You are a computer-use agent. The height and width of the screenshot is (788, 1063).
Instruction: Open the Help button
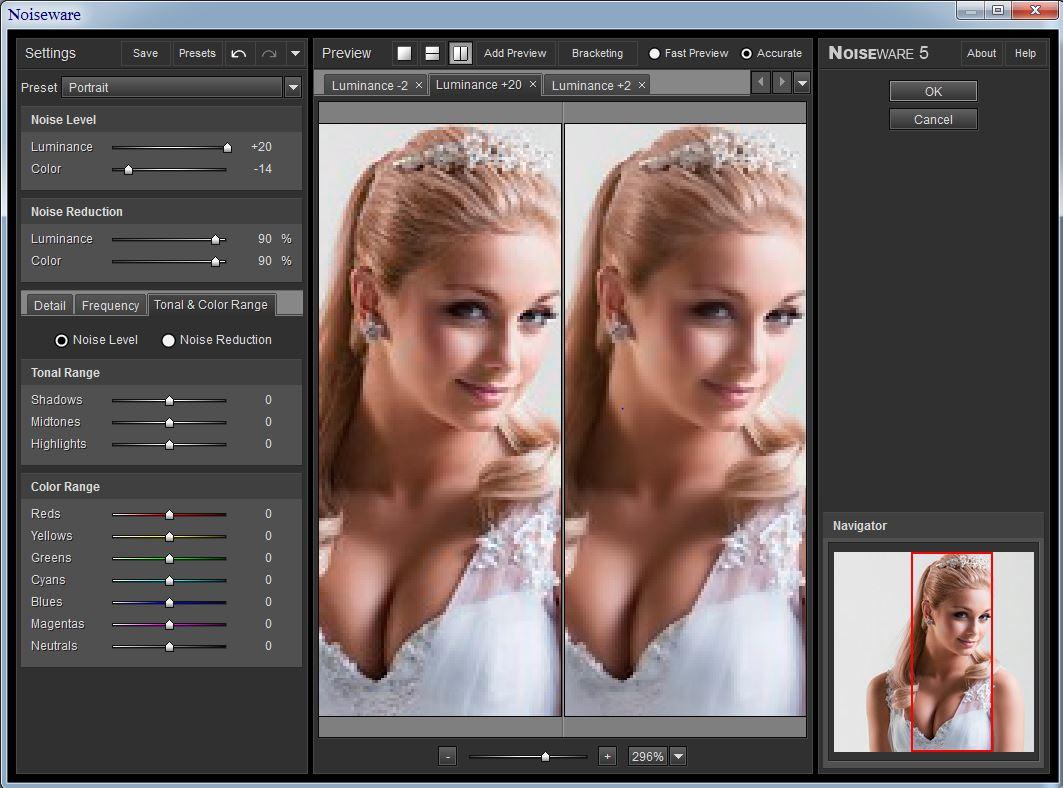(x=1025, y=54)
